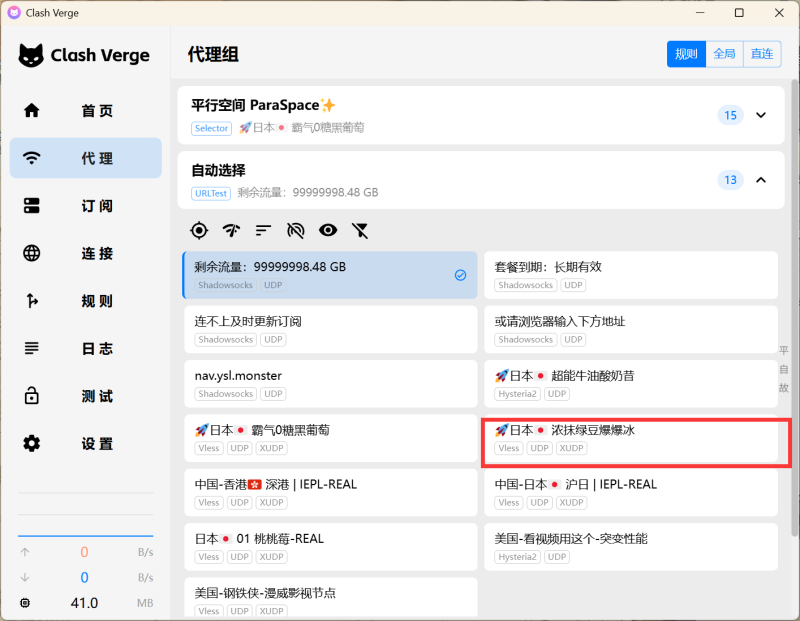
Task: Change proxy sorting order
Action: [263, 230]
